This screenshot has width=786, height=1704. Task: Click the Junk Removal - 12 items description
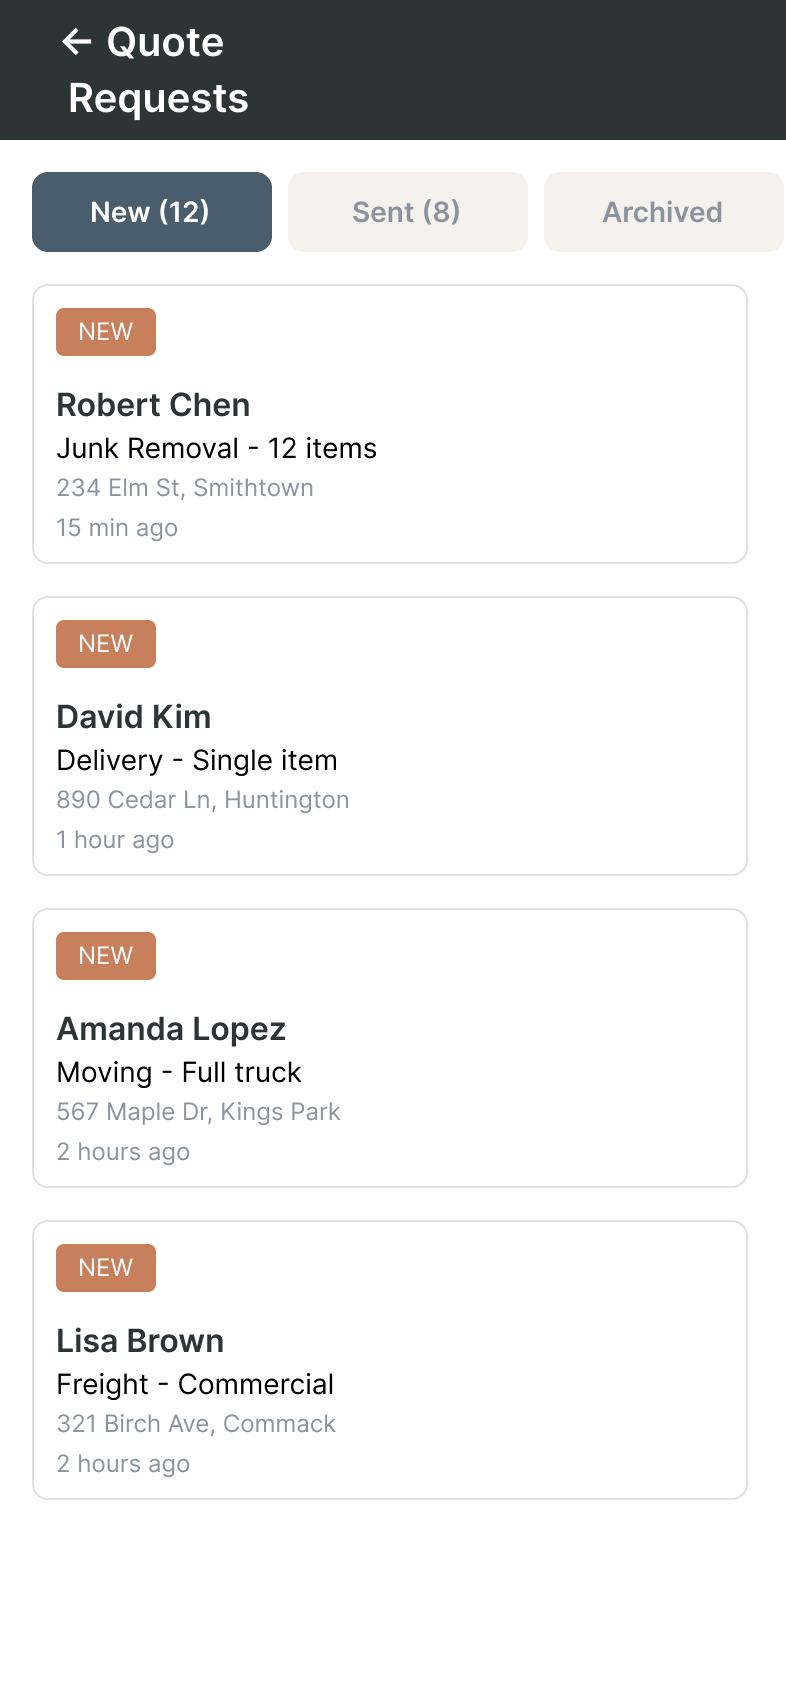[x=217, y=448]
